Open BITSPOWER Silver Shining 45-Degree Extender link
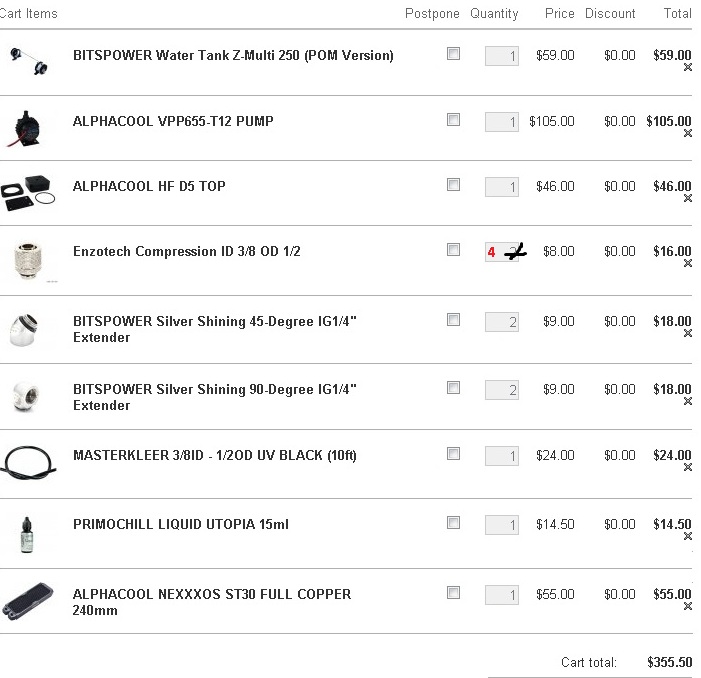 tap(215, 329)
